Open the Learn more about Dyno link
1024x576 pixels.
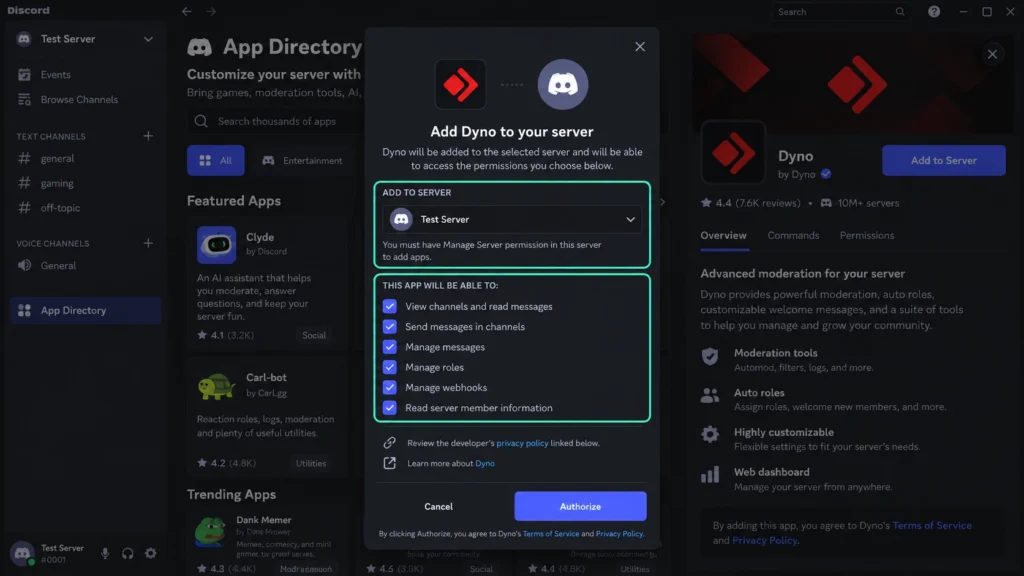pyautogui.click(x=485, y=463)
